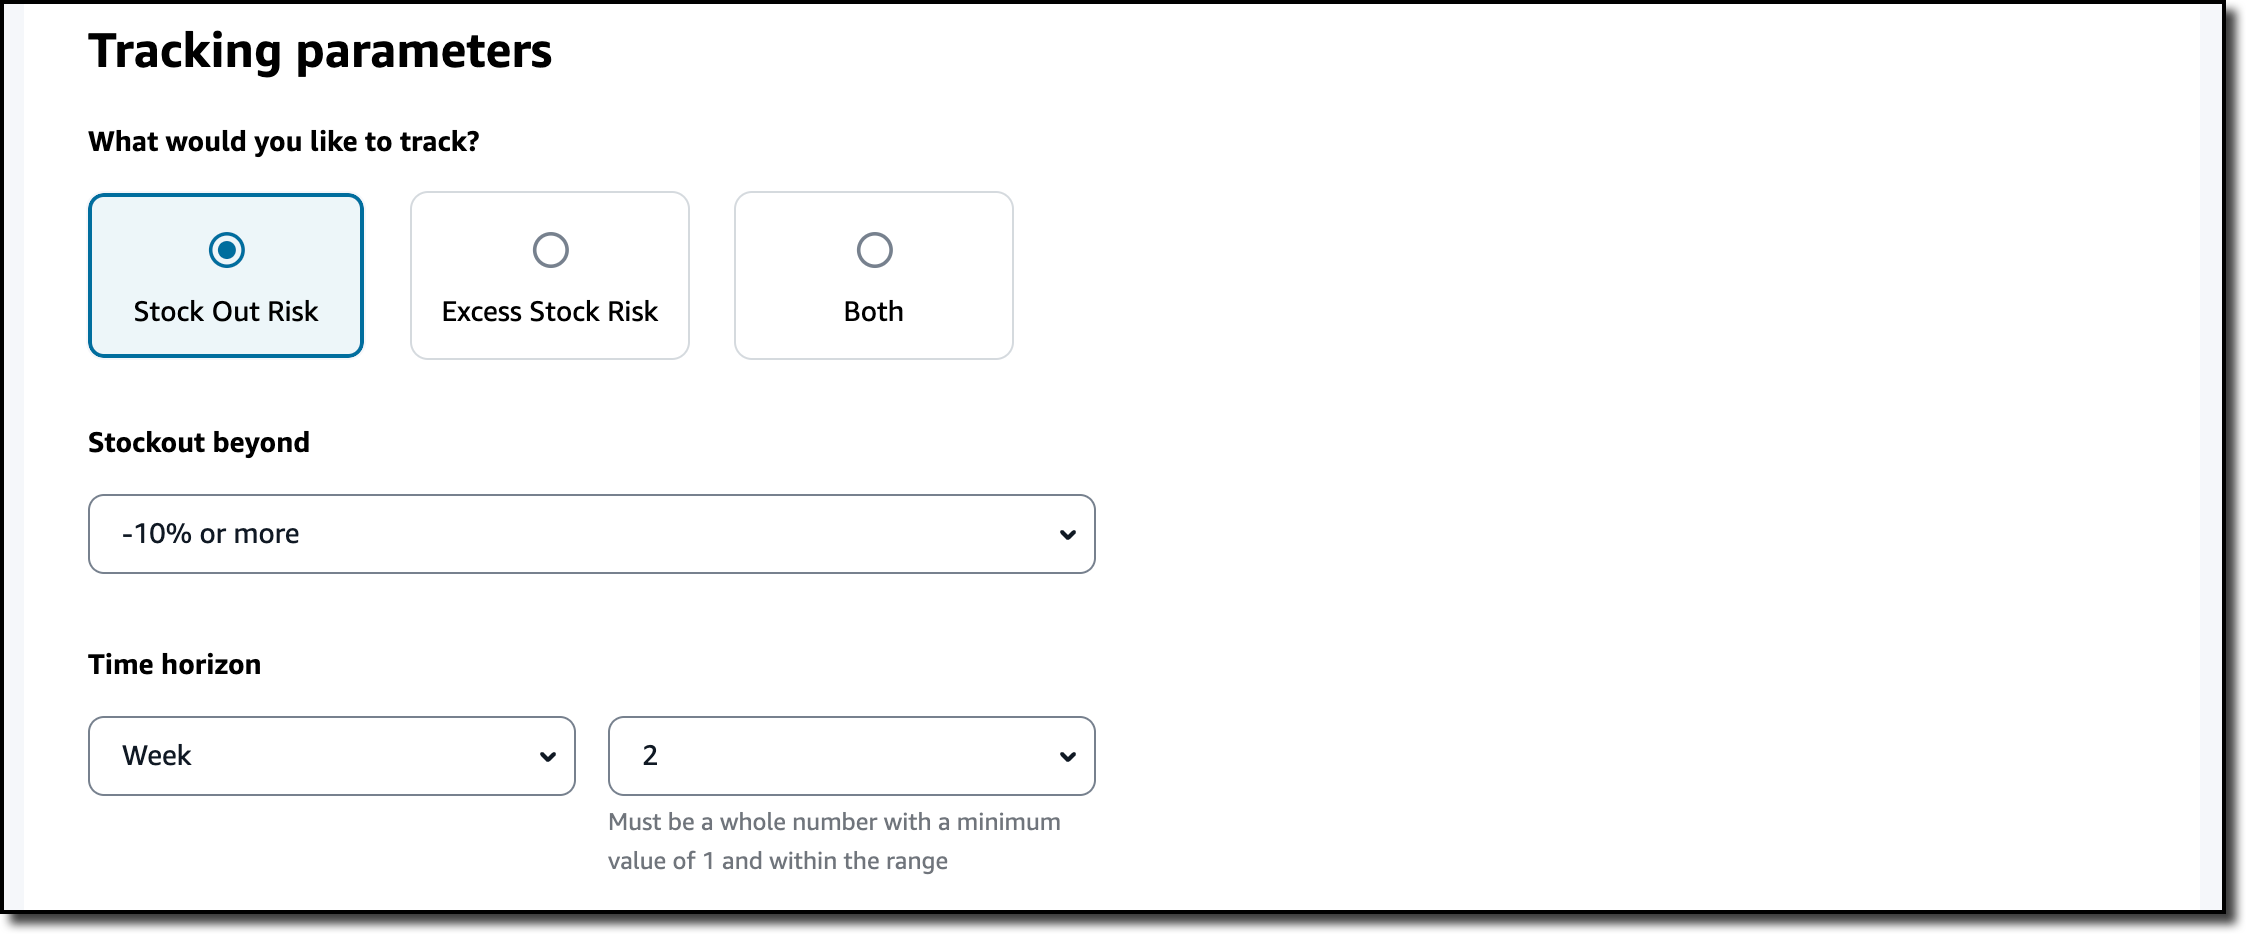Click the What would you like to track label
The image size is (2246, 934).
click(284, 142)
